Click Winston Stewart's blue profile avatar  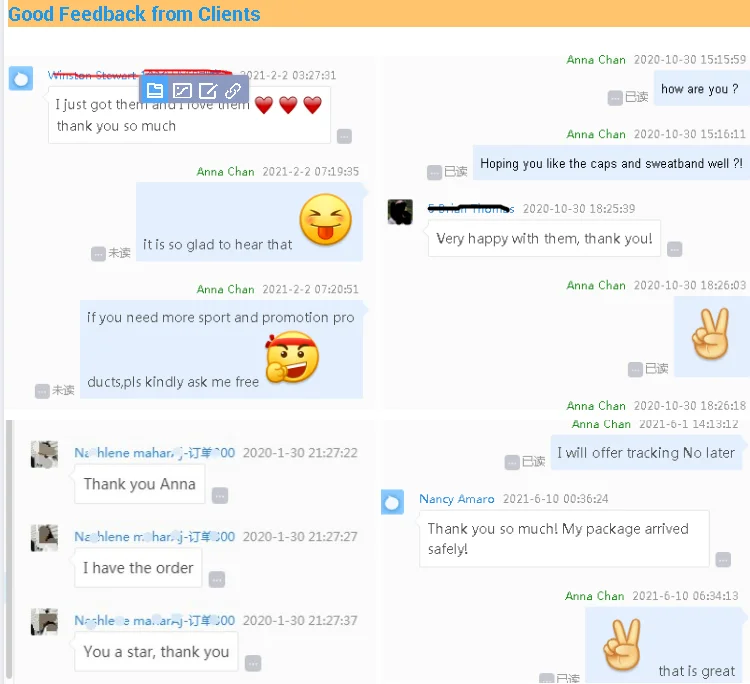(x=21, y=78)
